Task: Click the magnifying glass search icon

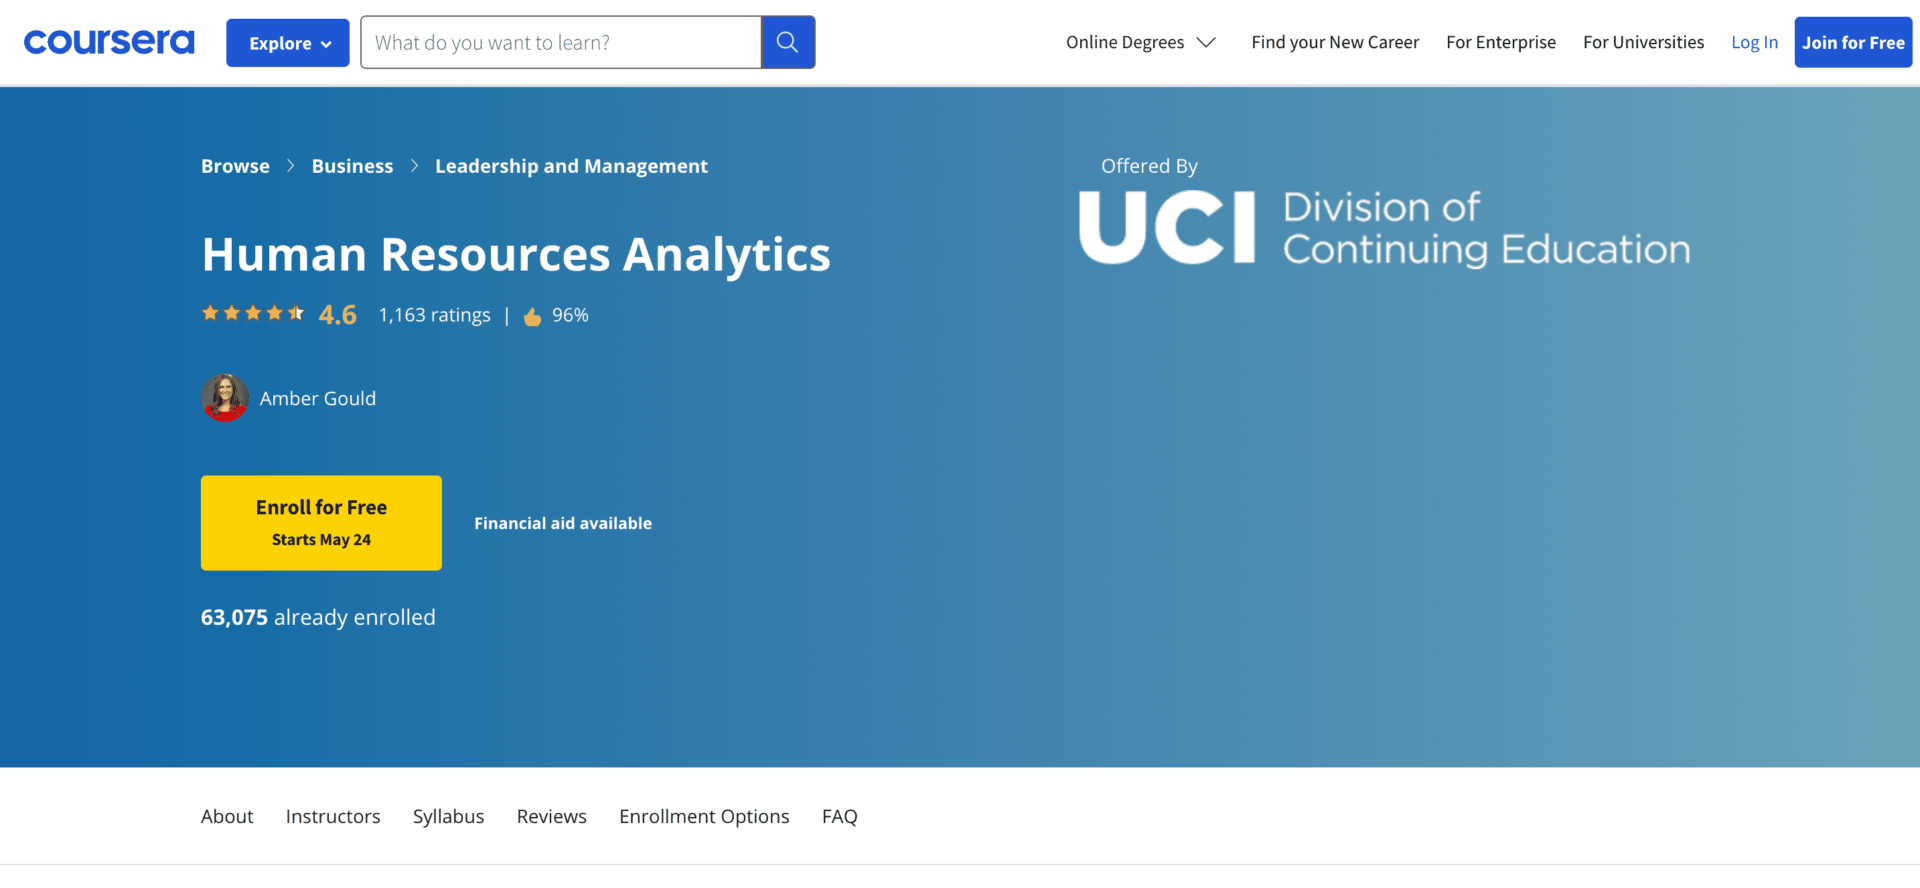Action: coord(787,42)
